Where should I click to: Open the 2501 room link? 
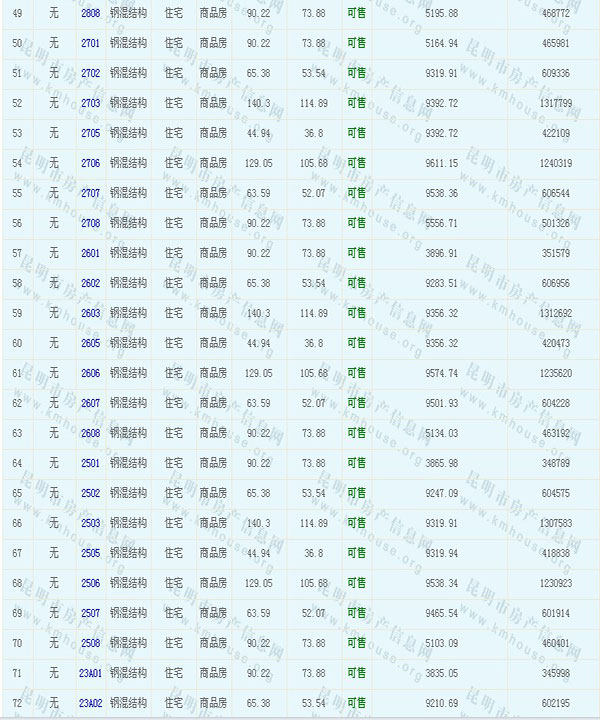(90, 464)
